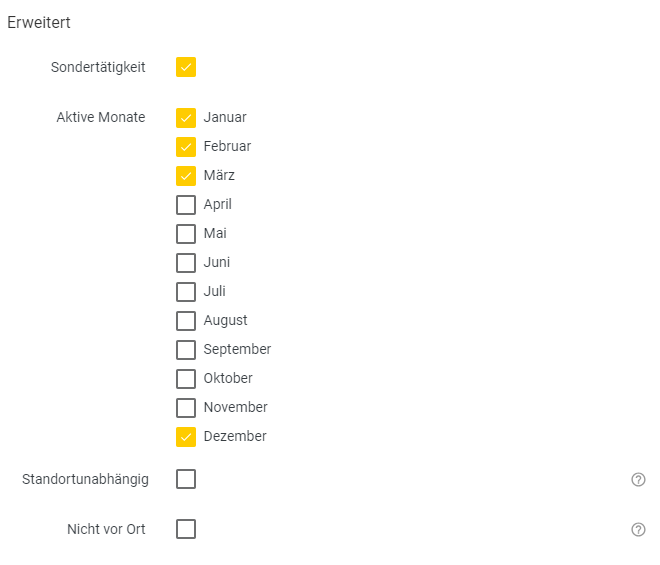This screenshot has width=660, height=565.
Task: Enable November as active month
Action: (x=186, y=408)
